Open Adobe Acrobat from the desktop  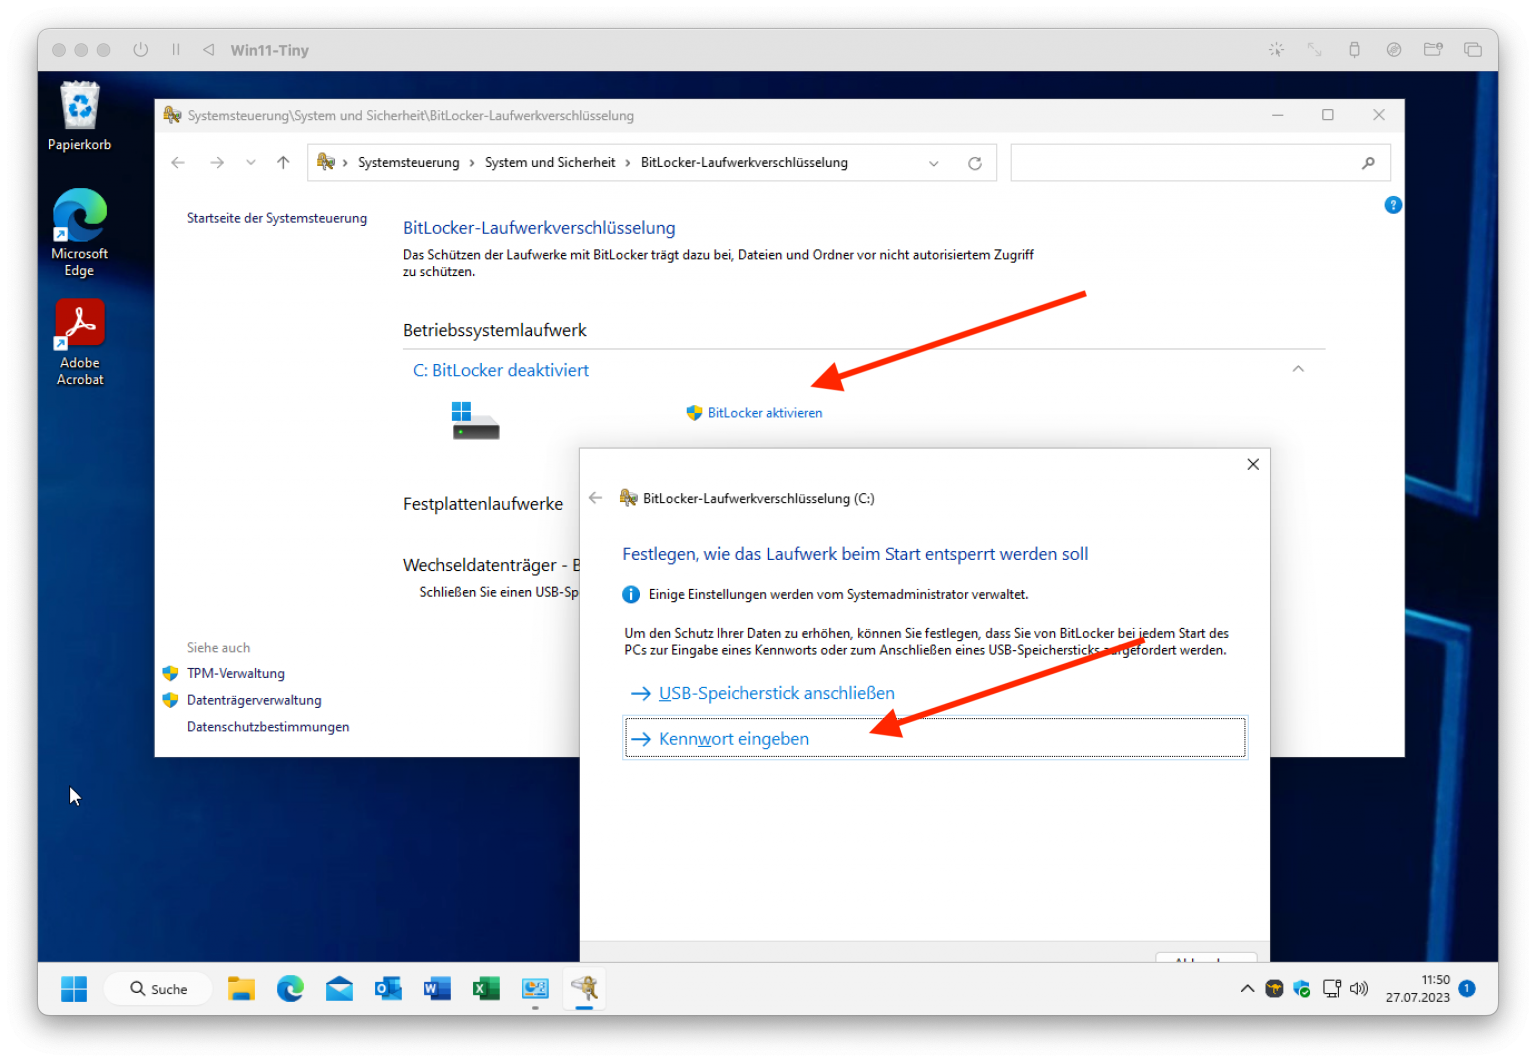[79, 322]
